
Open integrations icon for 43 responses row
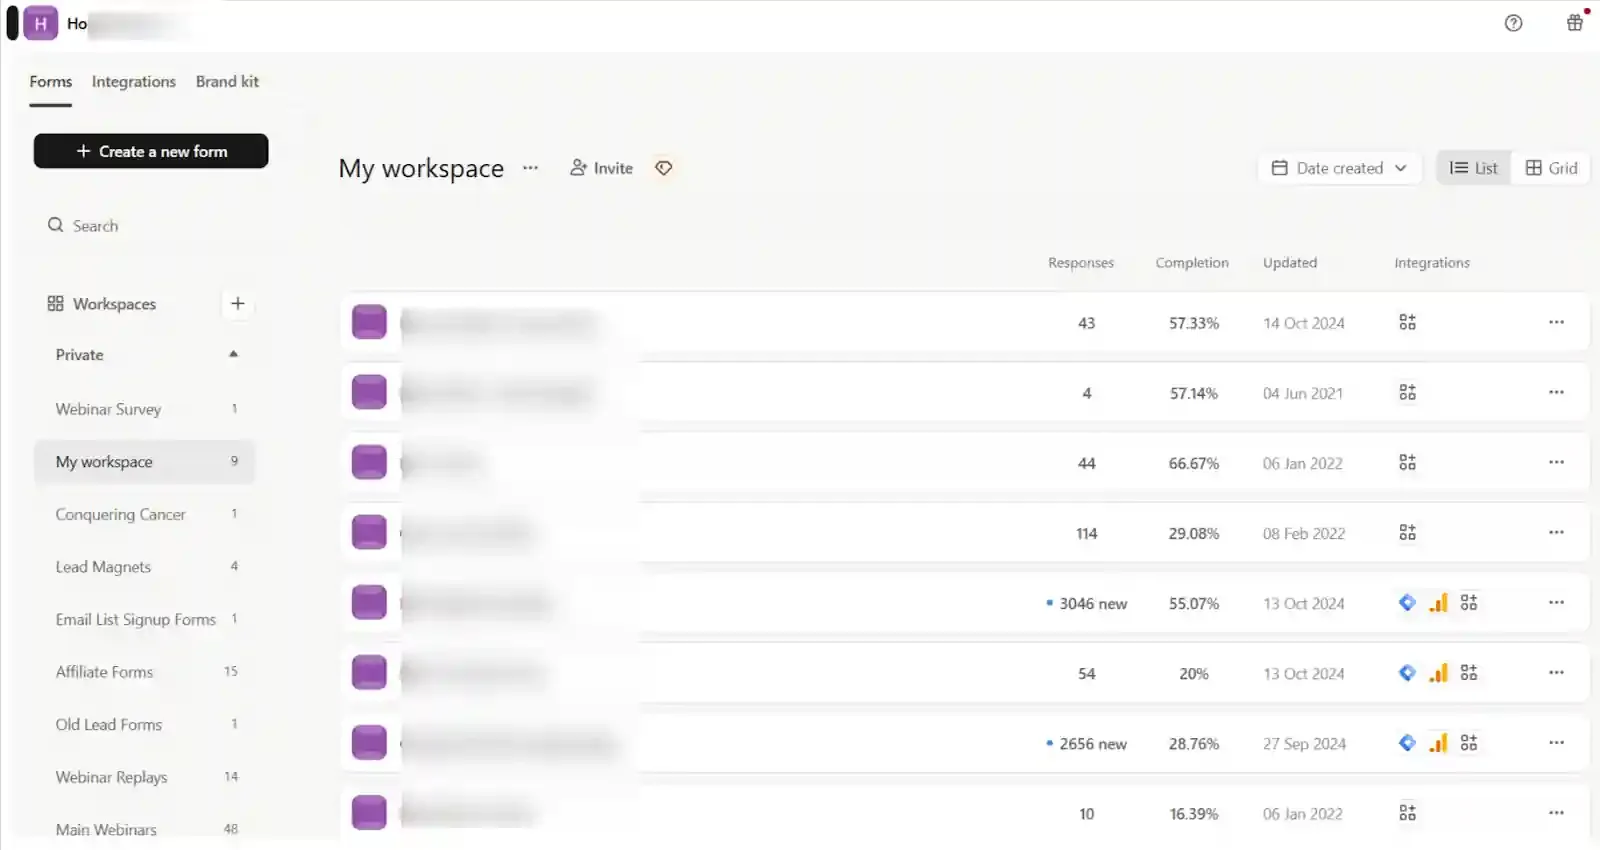(1407, 322)
